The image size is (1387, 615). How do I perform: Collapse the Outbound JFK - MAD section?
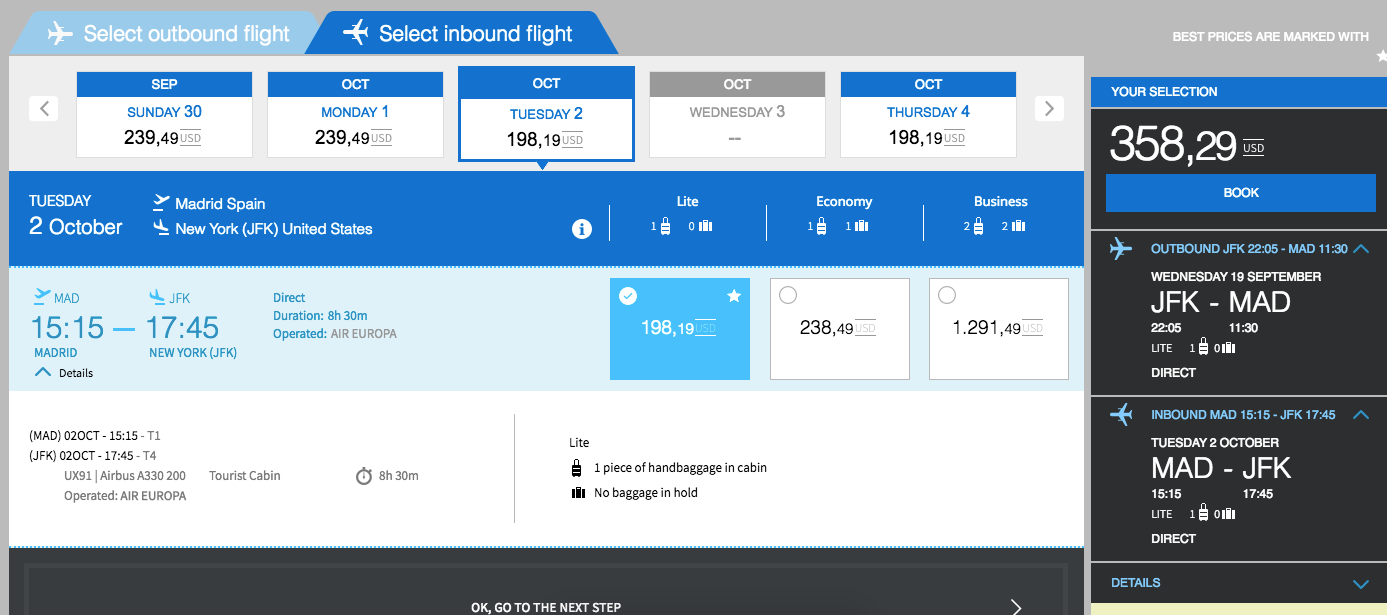(1361, 249)
